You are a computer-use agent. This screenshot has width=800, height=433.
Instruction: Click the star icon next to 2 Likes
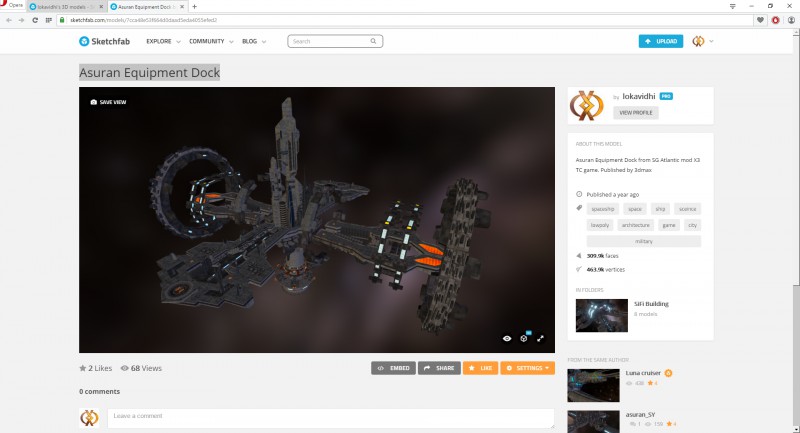(x=83, y=368)
